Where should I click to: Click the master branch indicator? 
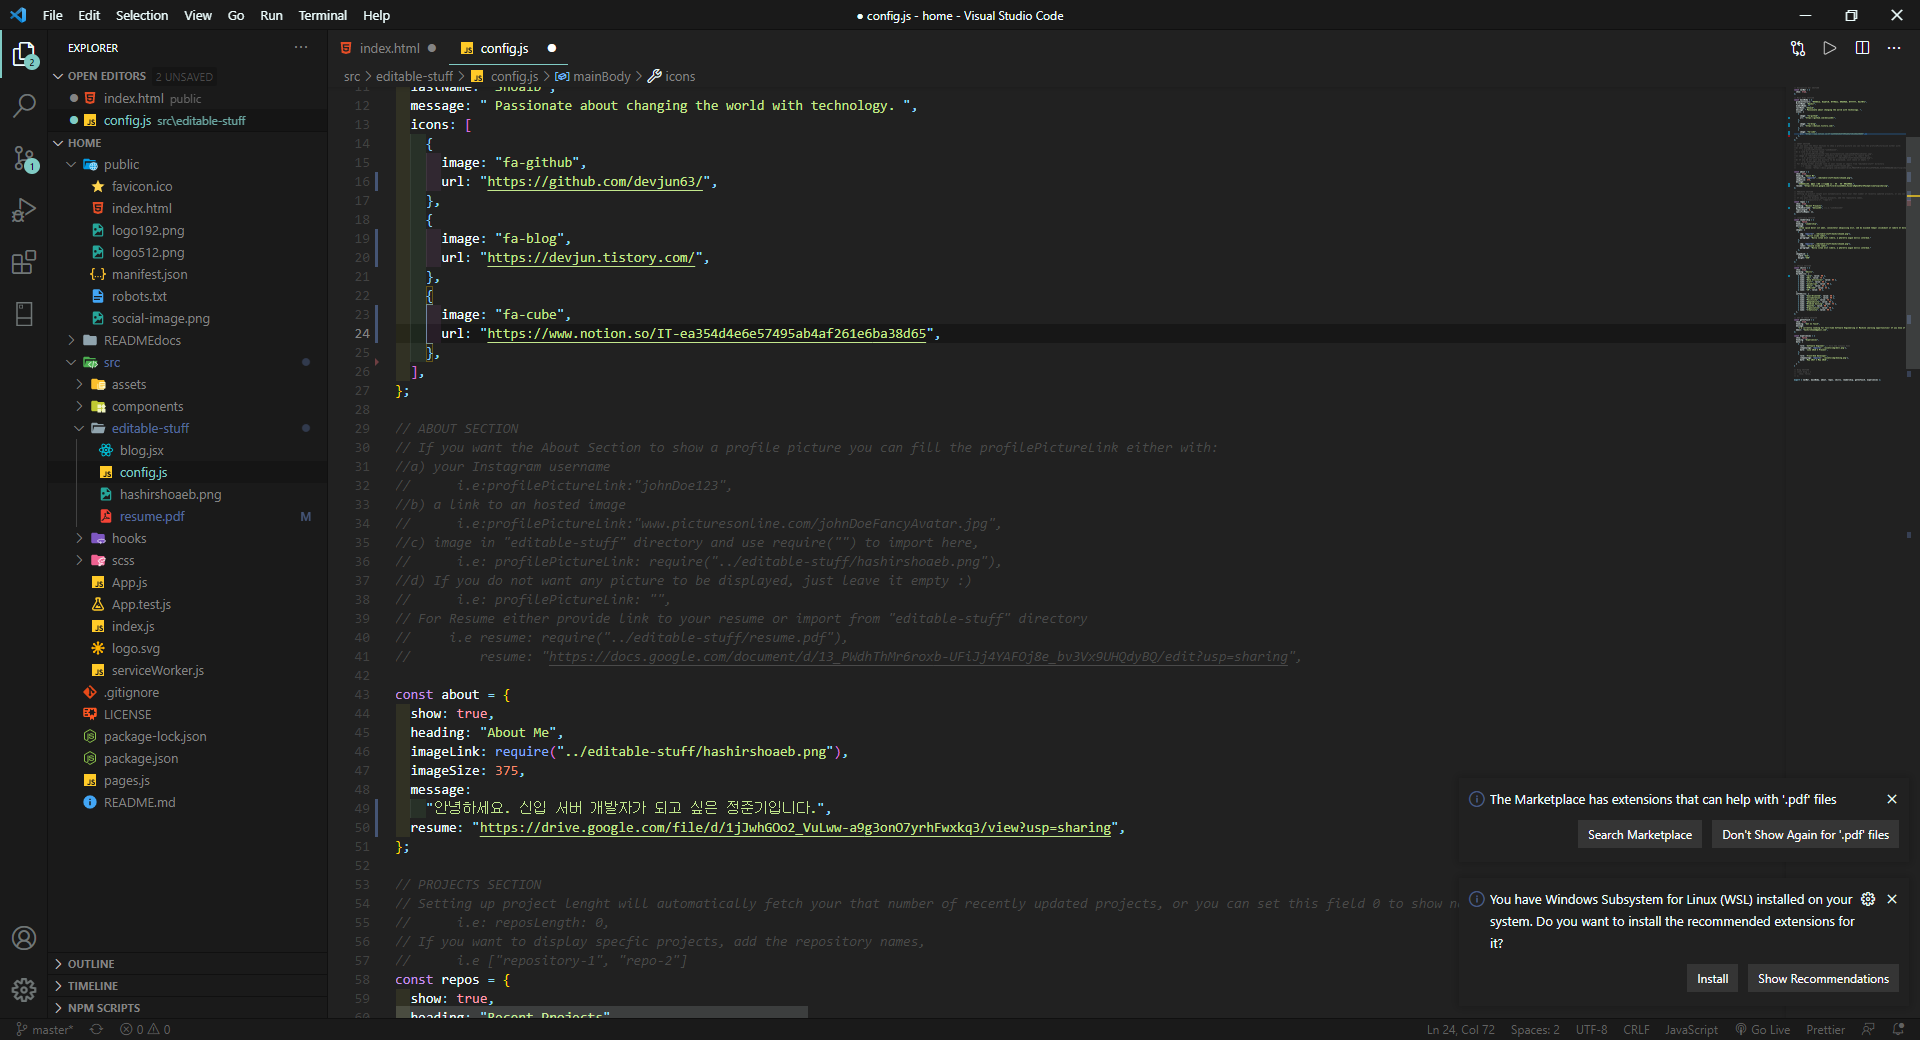(44, 1029)
